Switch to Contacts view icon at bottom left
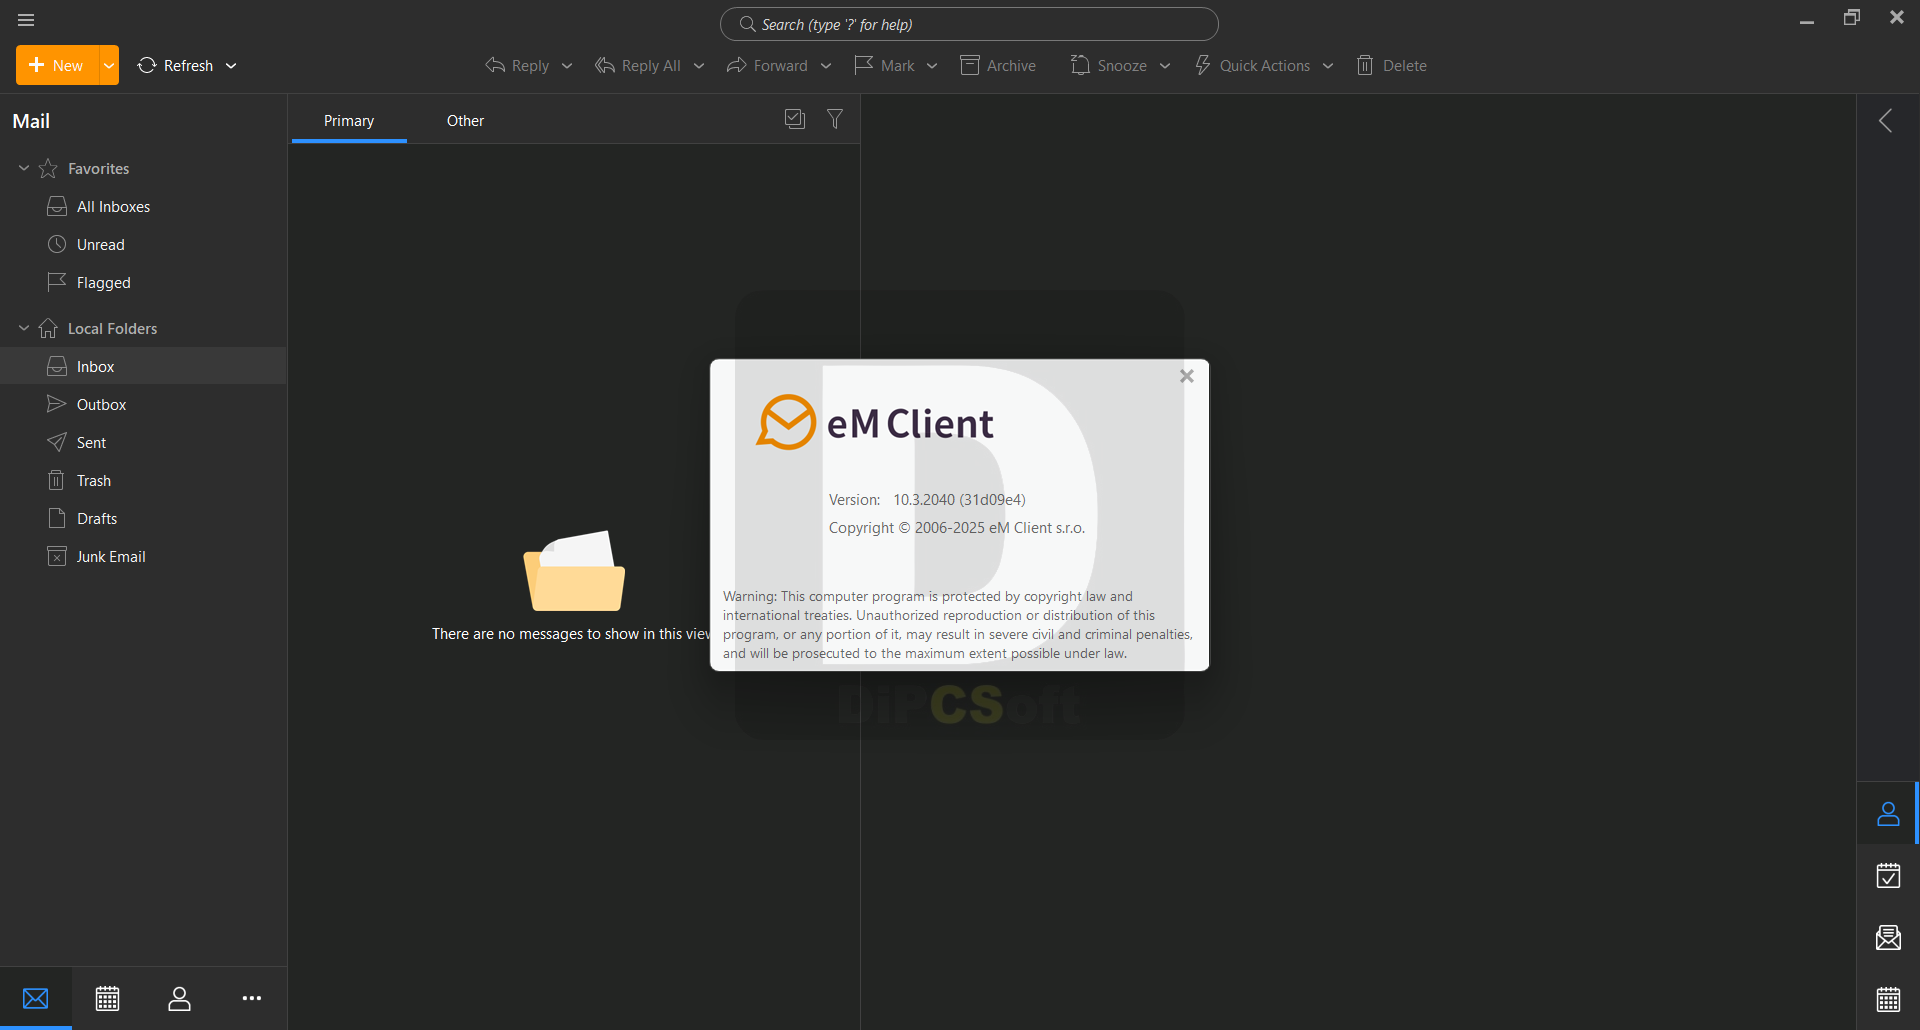Viewport: 1920px width, 1030px height. [180, 998]
